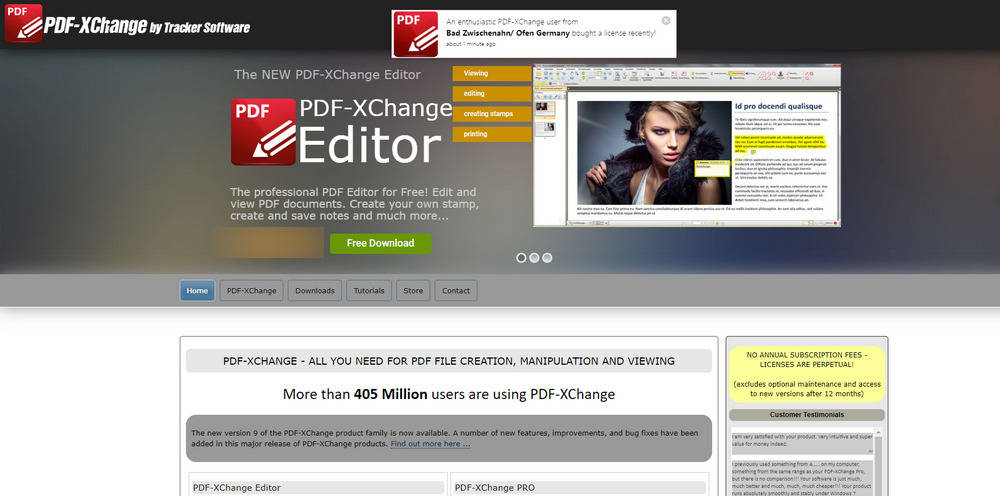Image resolution: width=1000 pixels, height=496 pixels.
Task: Click the testimonials scrollbar
Action: [879, 462]
